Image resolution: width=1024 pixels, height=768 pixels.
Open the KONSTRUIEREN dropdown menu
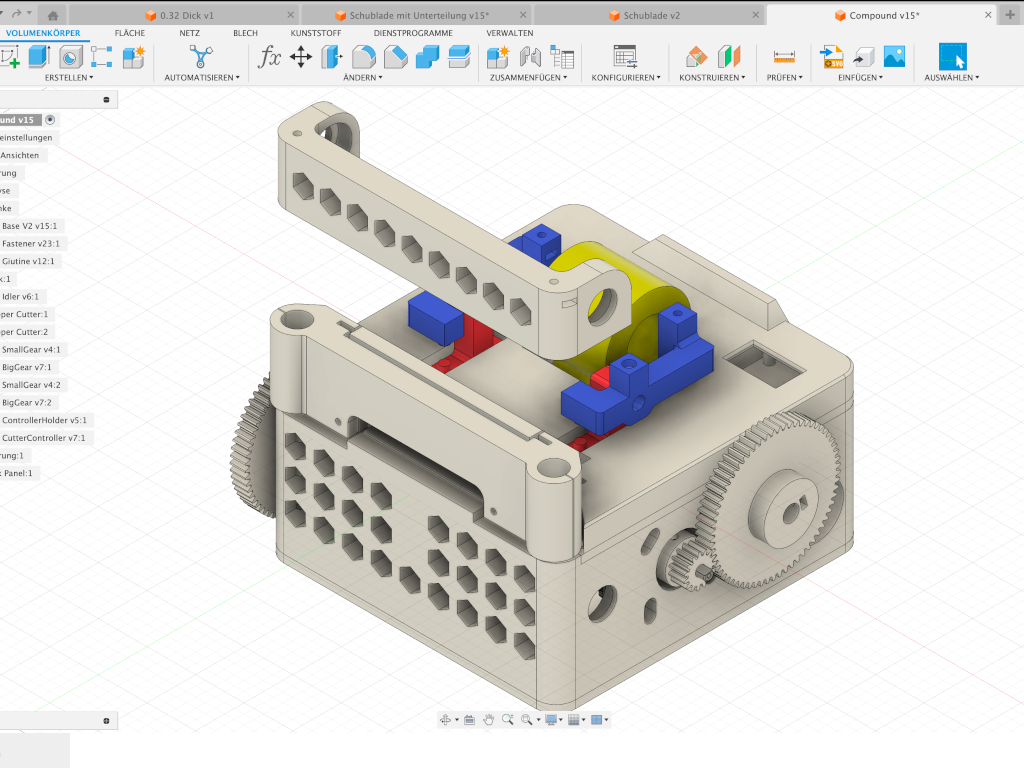coord(712,78)
